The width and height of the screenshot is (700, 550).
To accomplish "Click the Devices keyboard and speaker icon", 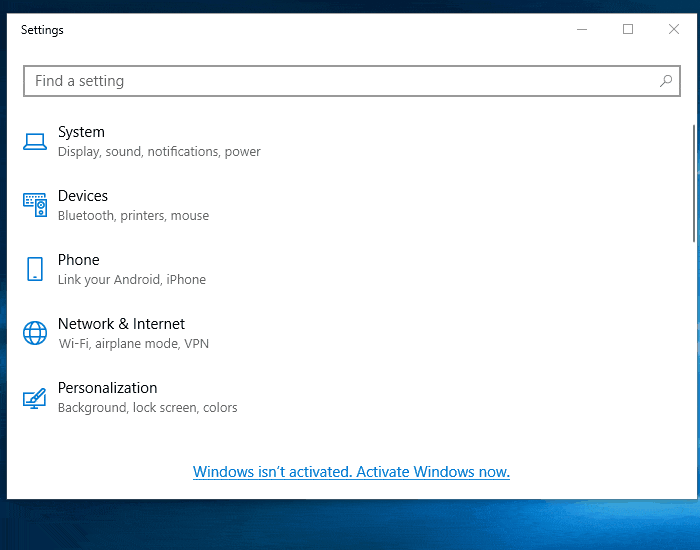I will tap(35, 205).
